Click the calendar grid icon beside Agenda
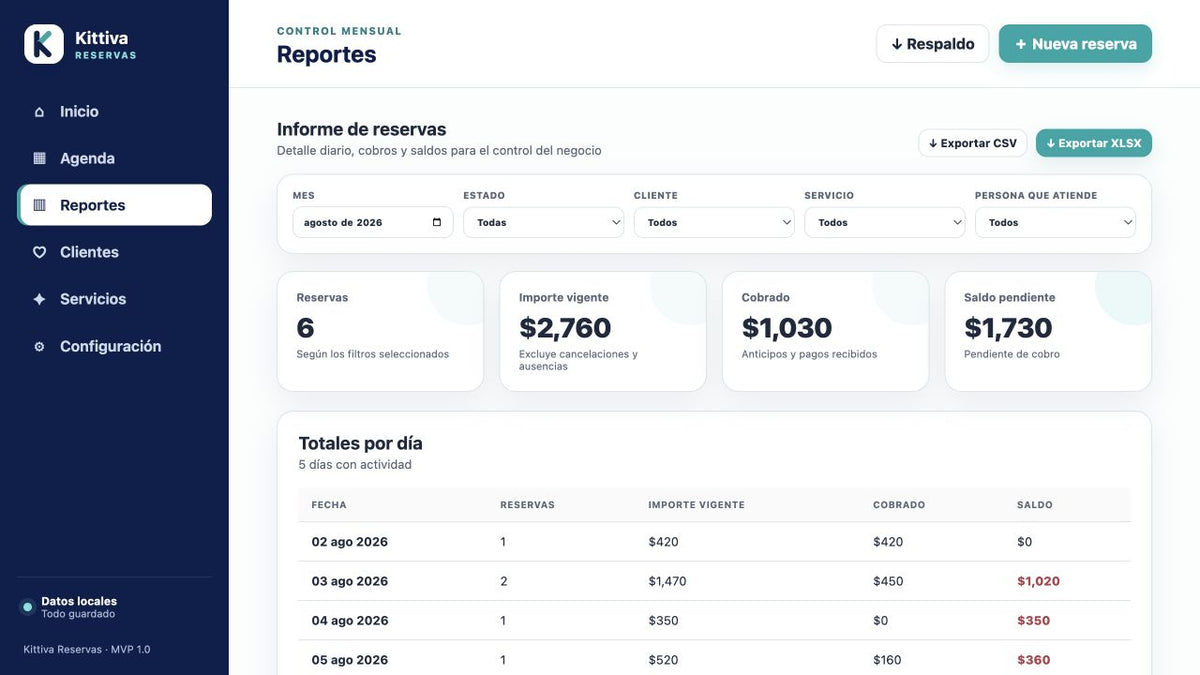The image size is (1200, 675). click(x=39, y=159)
